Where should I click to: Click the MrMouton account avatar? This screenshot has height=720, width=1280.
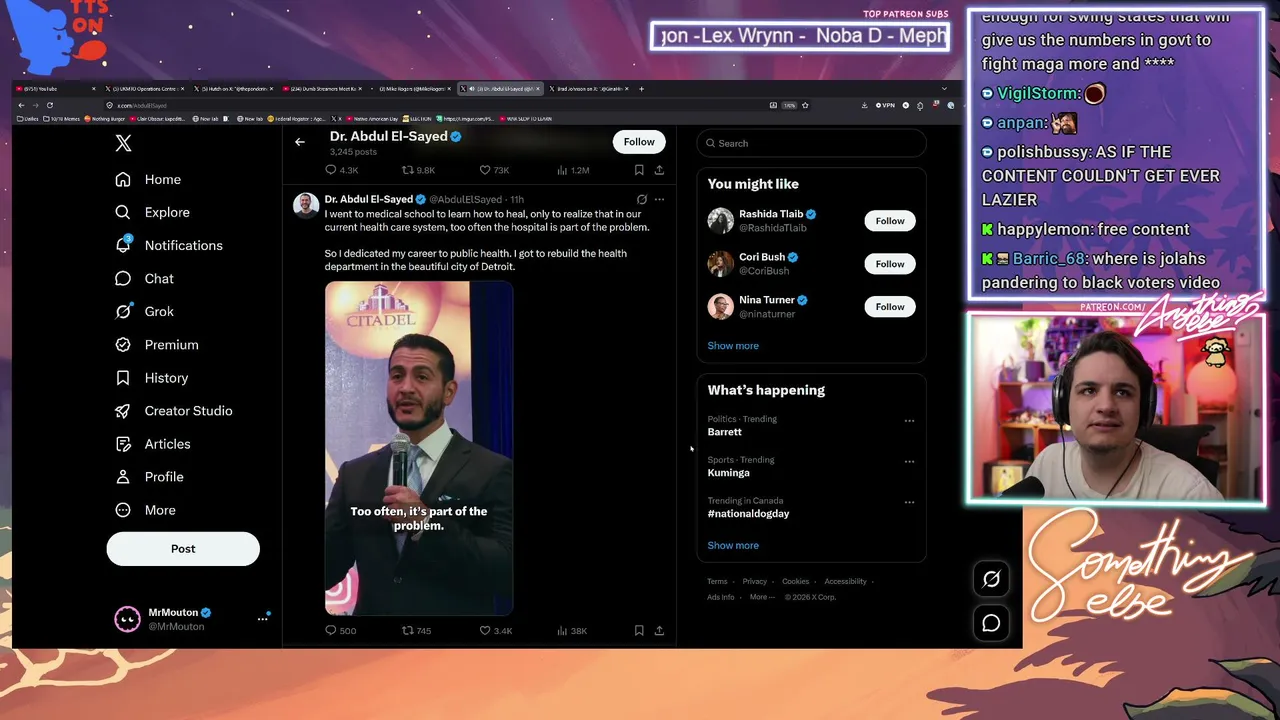point(127,619)
